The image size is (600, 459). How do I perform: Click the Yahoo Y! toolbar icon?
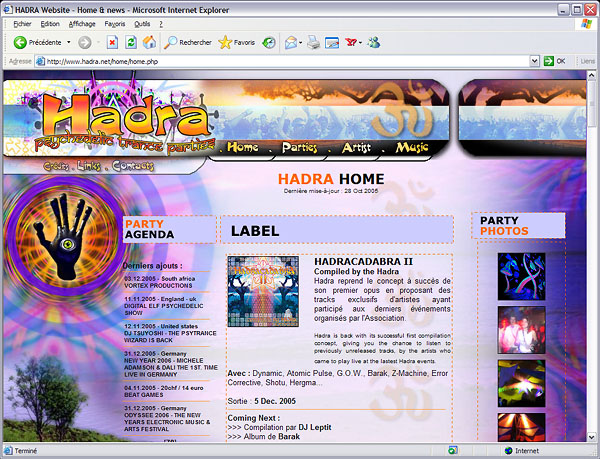pyautogui.click(x=351, y=42)
